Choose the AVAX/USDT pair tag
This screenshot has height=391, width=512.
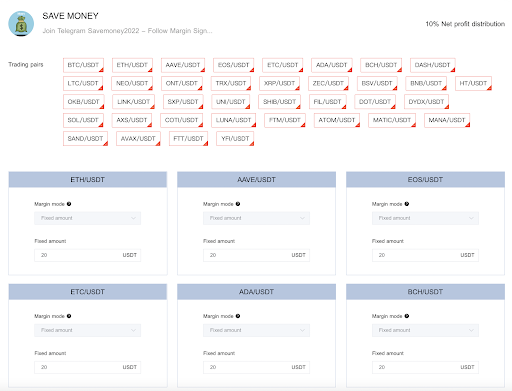coord(138,139)
